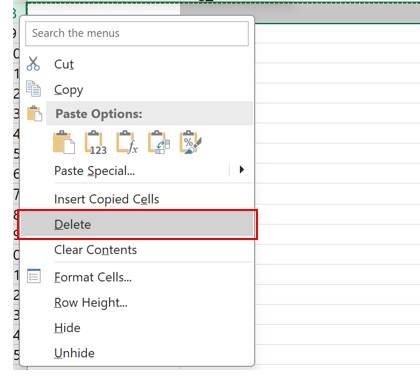Open Format Cells dialog
The height and width of the screenshot is (384, 420).
93,277
